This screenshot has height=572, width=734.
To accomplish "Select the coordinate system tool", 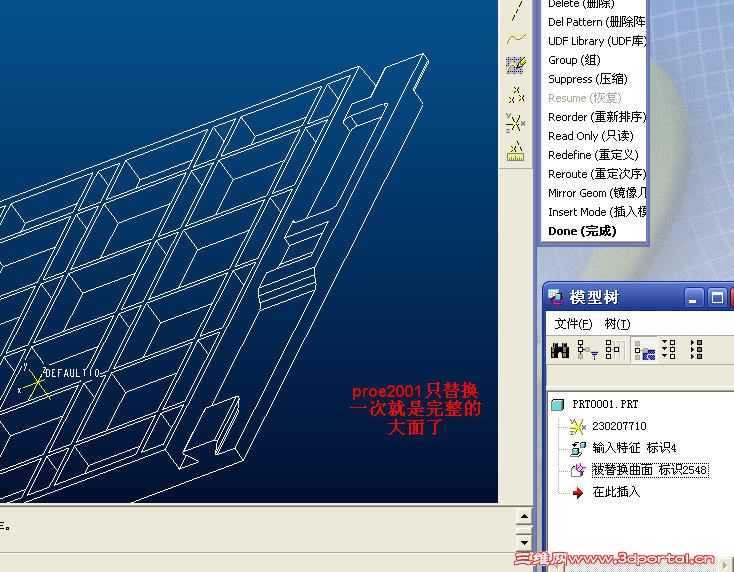I will (516, 123).
